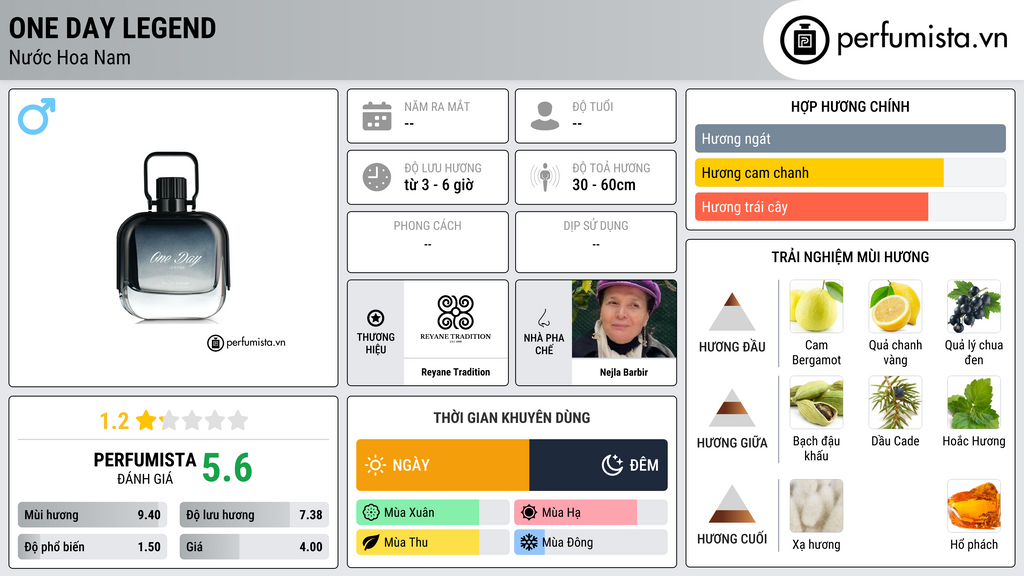Click the '30 - 60cm' sillage value
The image size is (1024, 576).
604,185
